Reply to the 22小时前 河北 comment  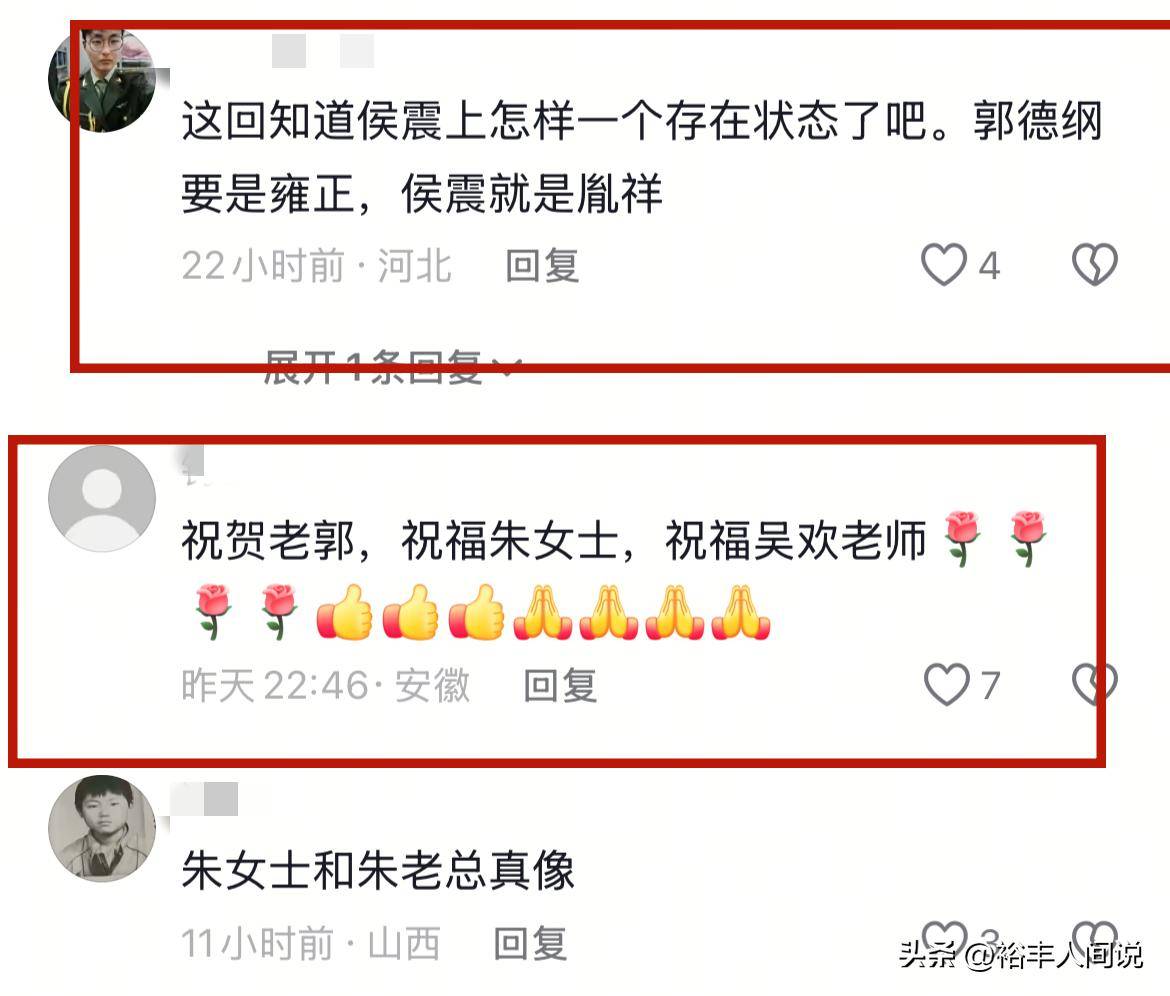542,266
